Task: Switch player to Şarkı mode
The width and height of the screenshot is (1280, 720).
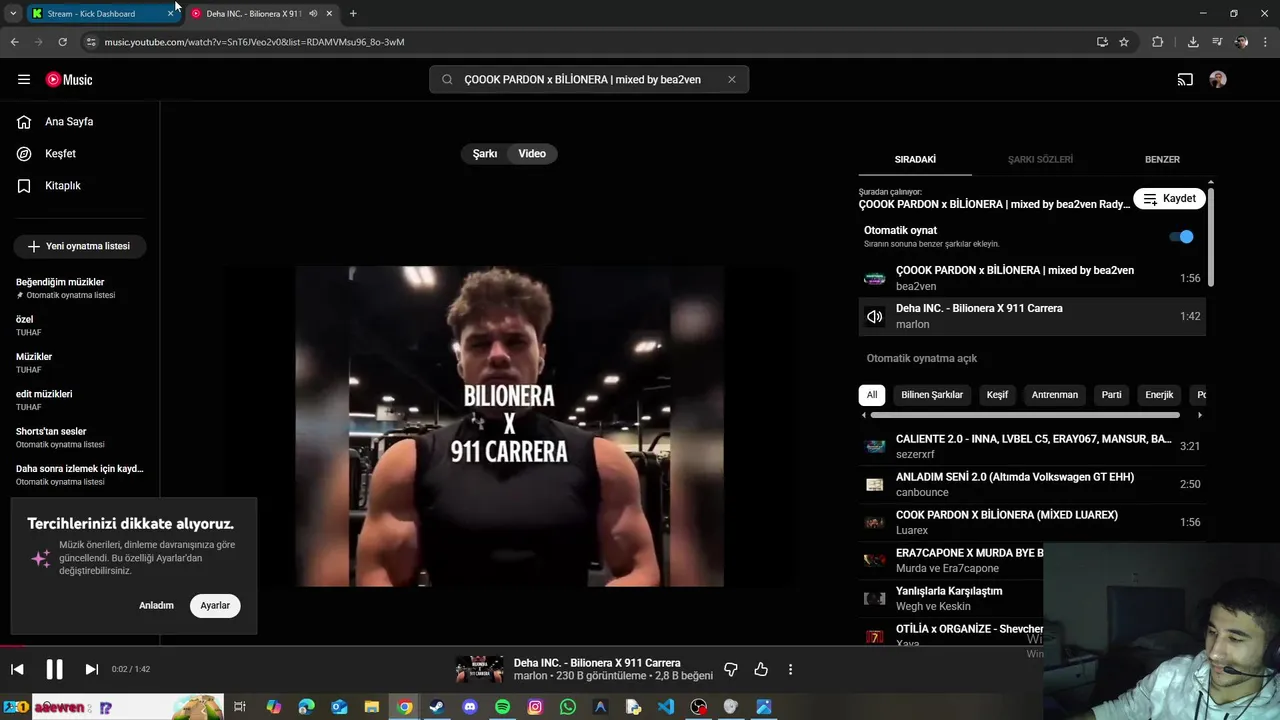Action: coord(485,154)
